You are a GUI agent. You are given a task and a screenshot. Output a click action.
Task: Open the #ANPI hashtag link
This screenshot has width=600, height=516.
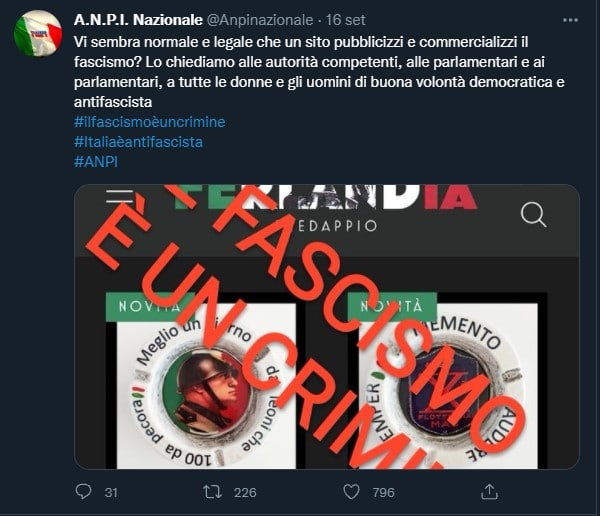coord(96,162)
